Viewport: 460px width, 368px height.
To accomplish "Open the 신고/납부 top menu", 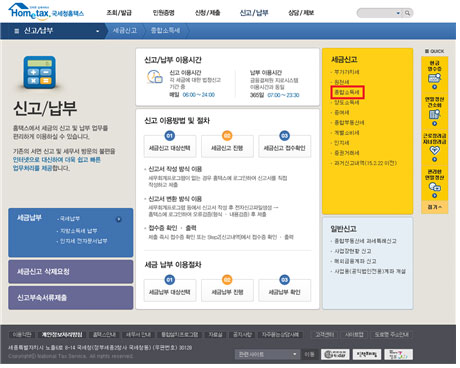I will tap(254, 13).
